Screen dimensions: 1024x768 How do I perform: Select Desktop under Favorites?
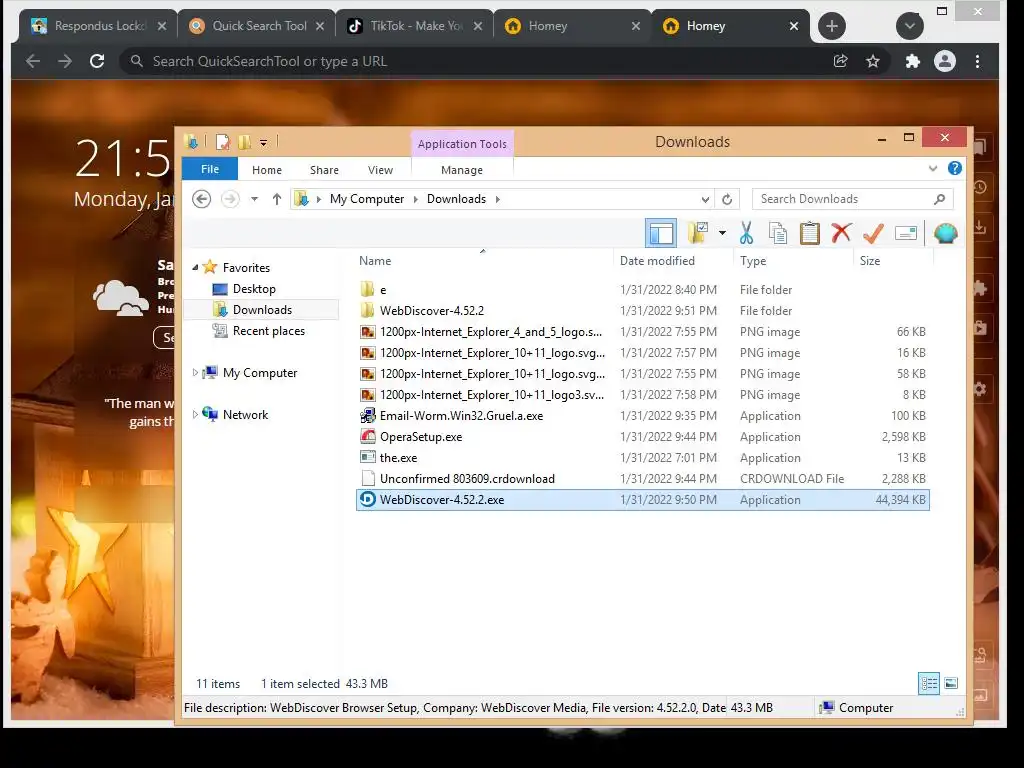(x=254, y=289)
